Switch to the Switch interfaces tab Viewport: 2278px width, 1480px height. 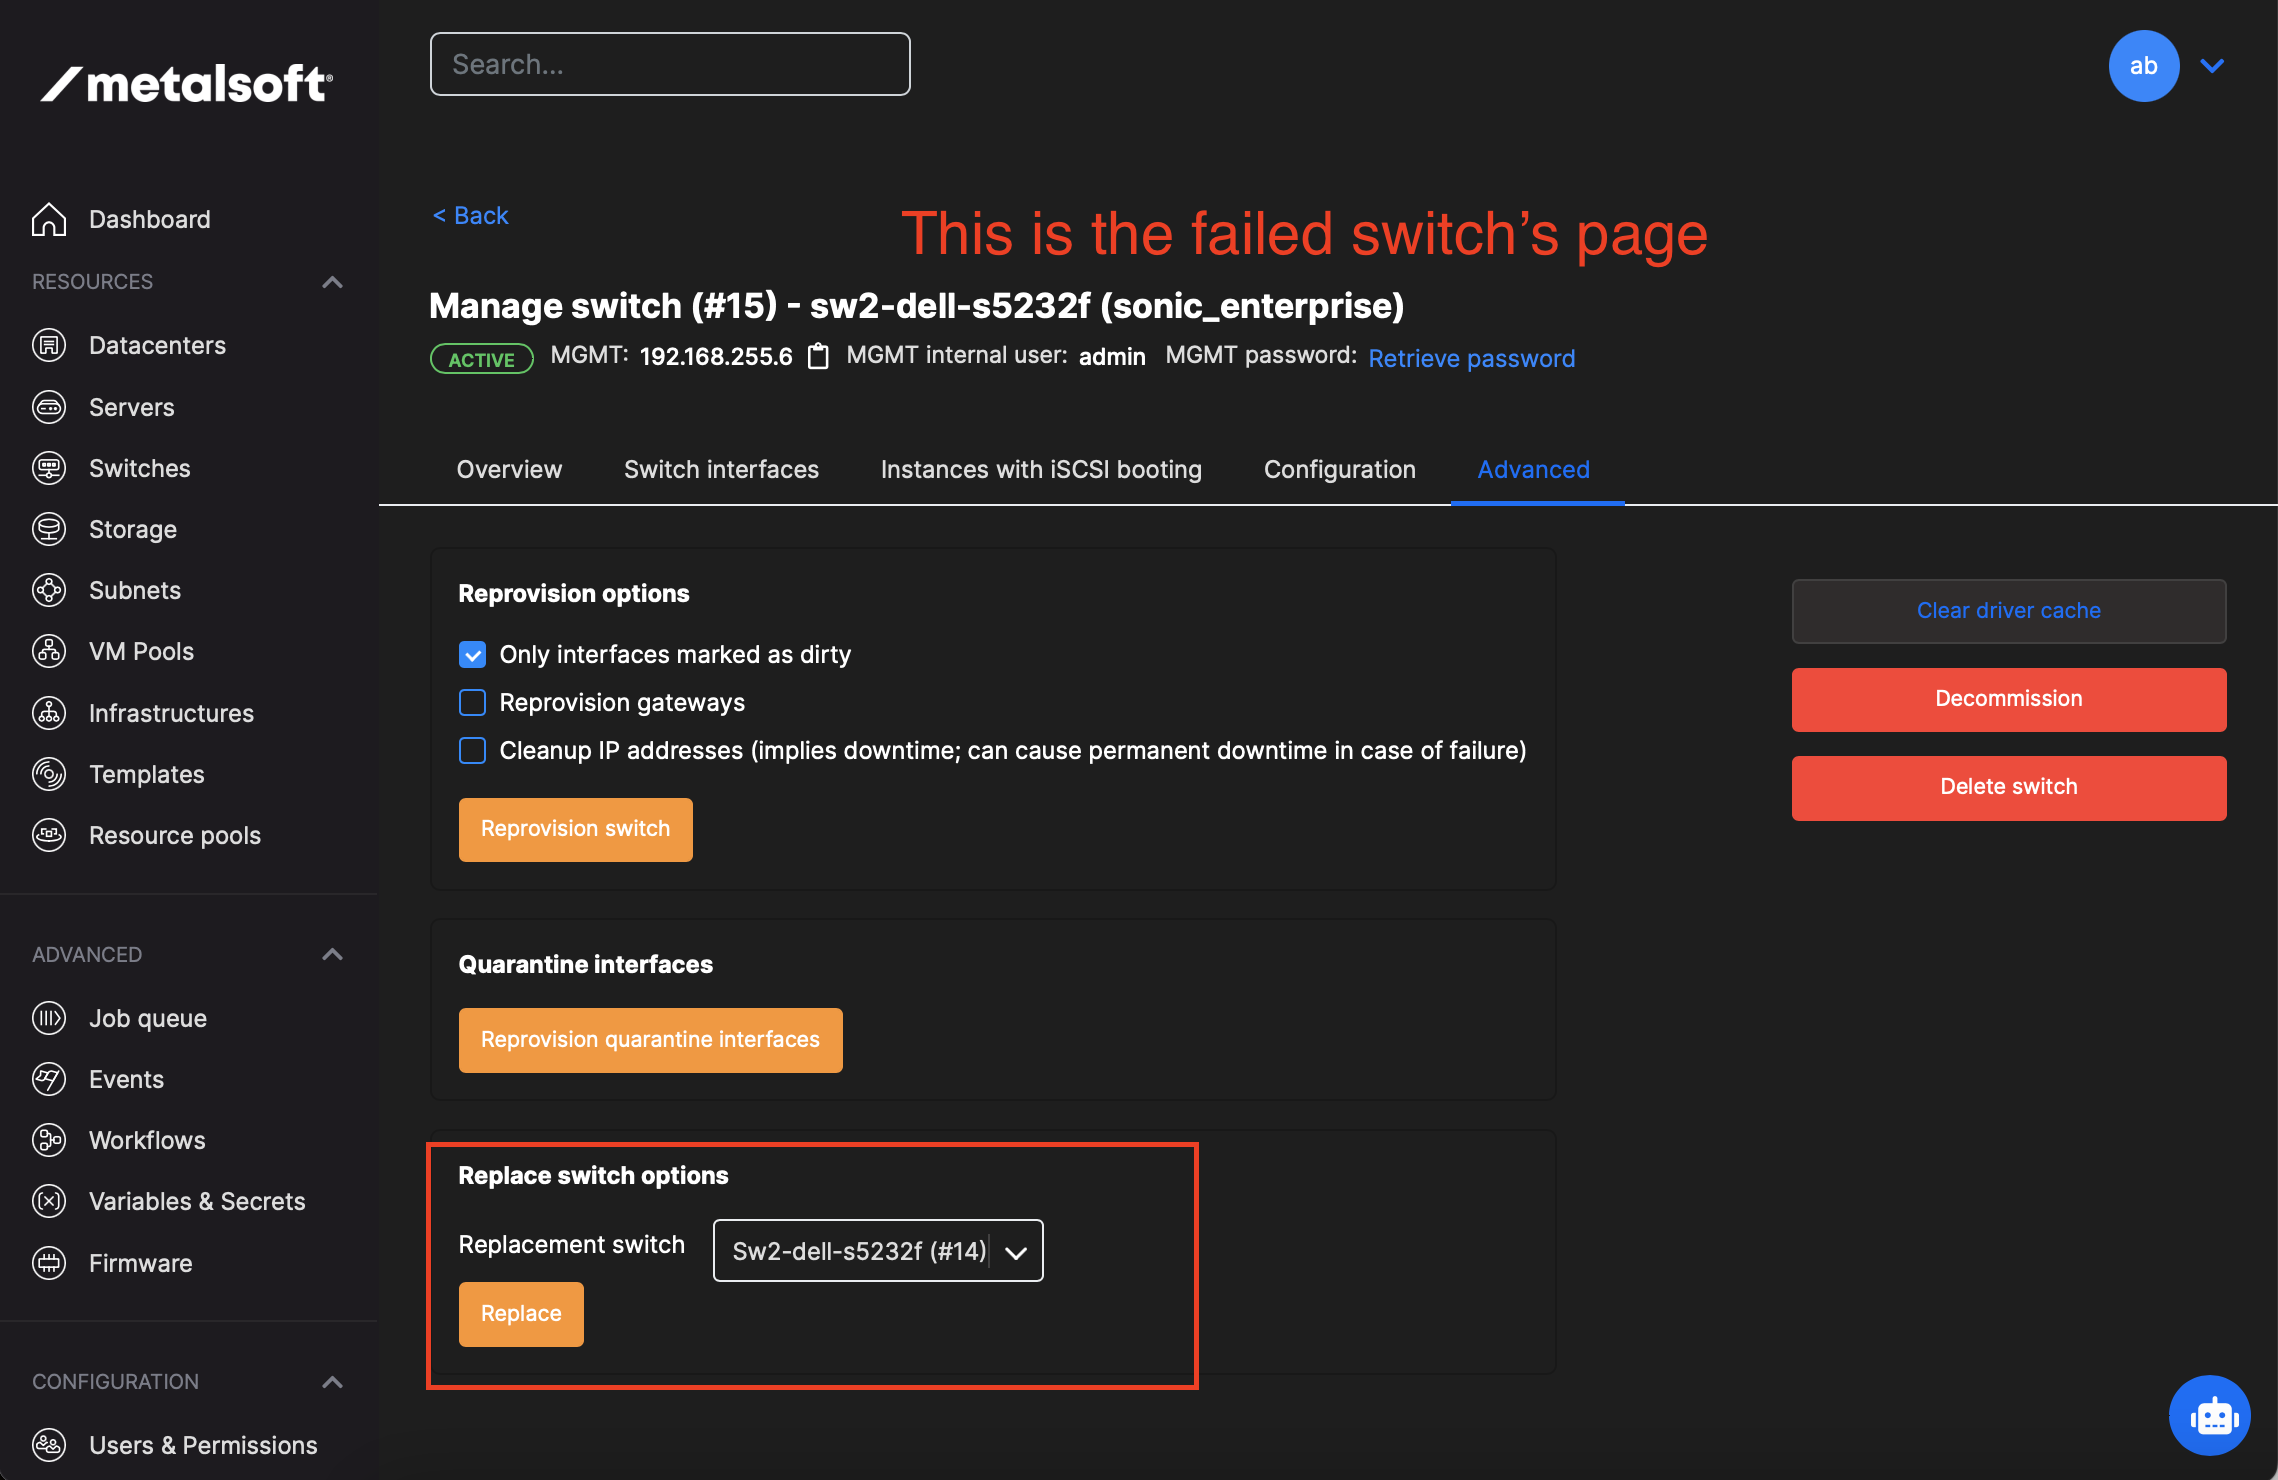point(721,470)
